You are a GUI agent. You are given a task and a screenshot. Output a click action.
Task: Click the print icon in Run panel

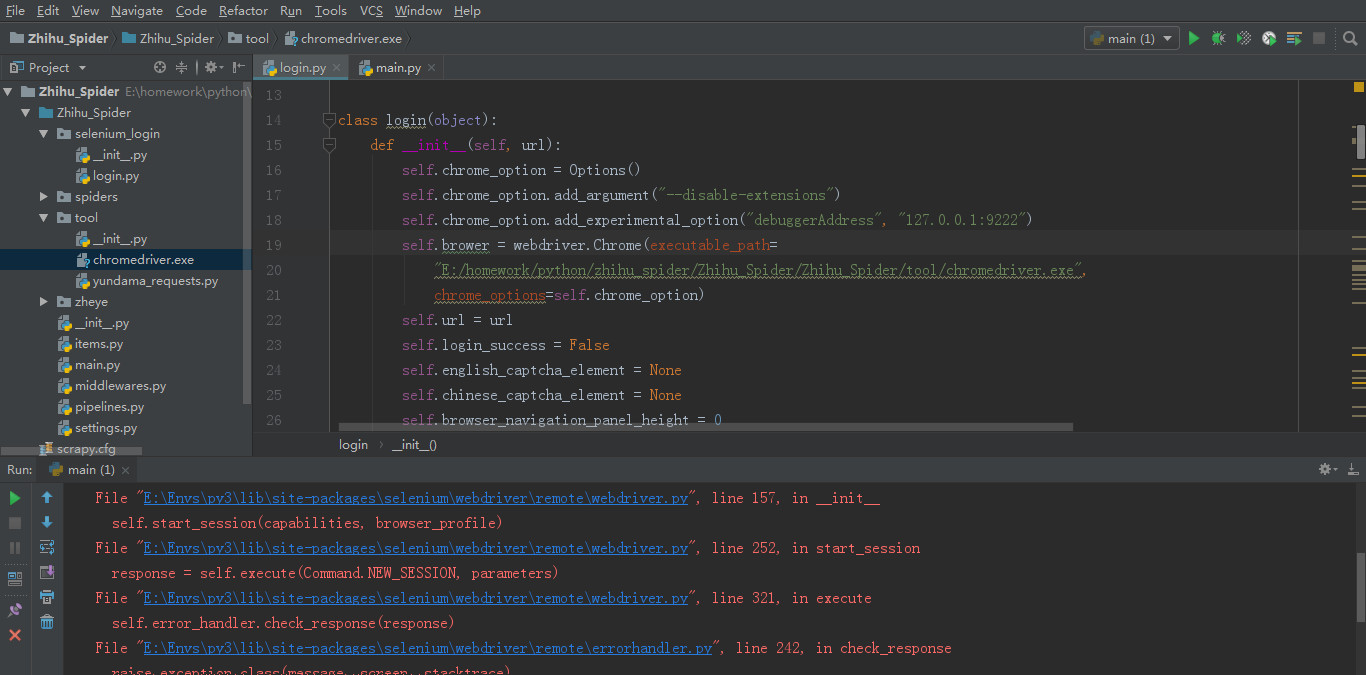click(46, 597)
